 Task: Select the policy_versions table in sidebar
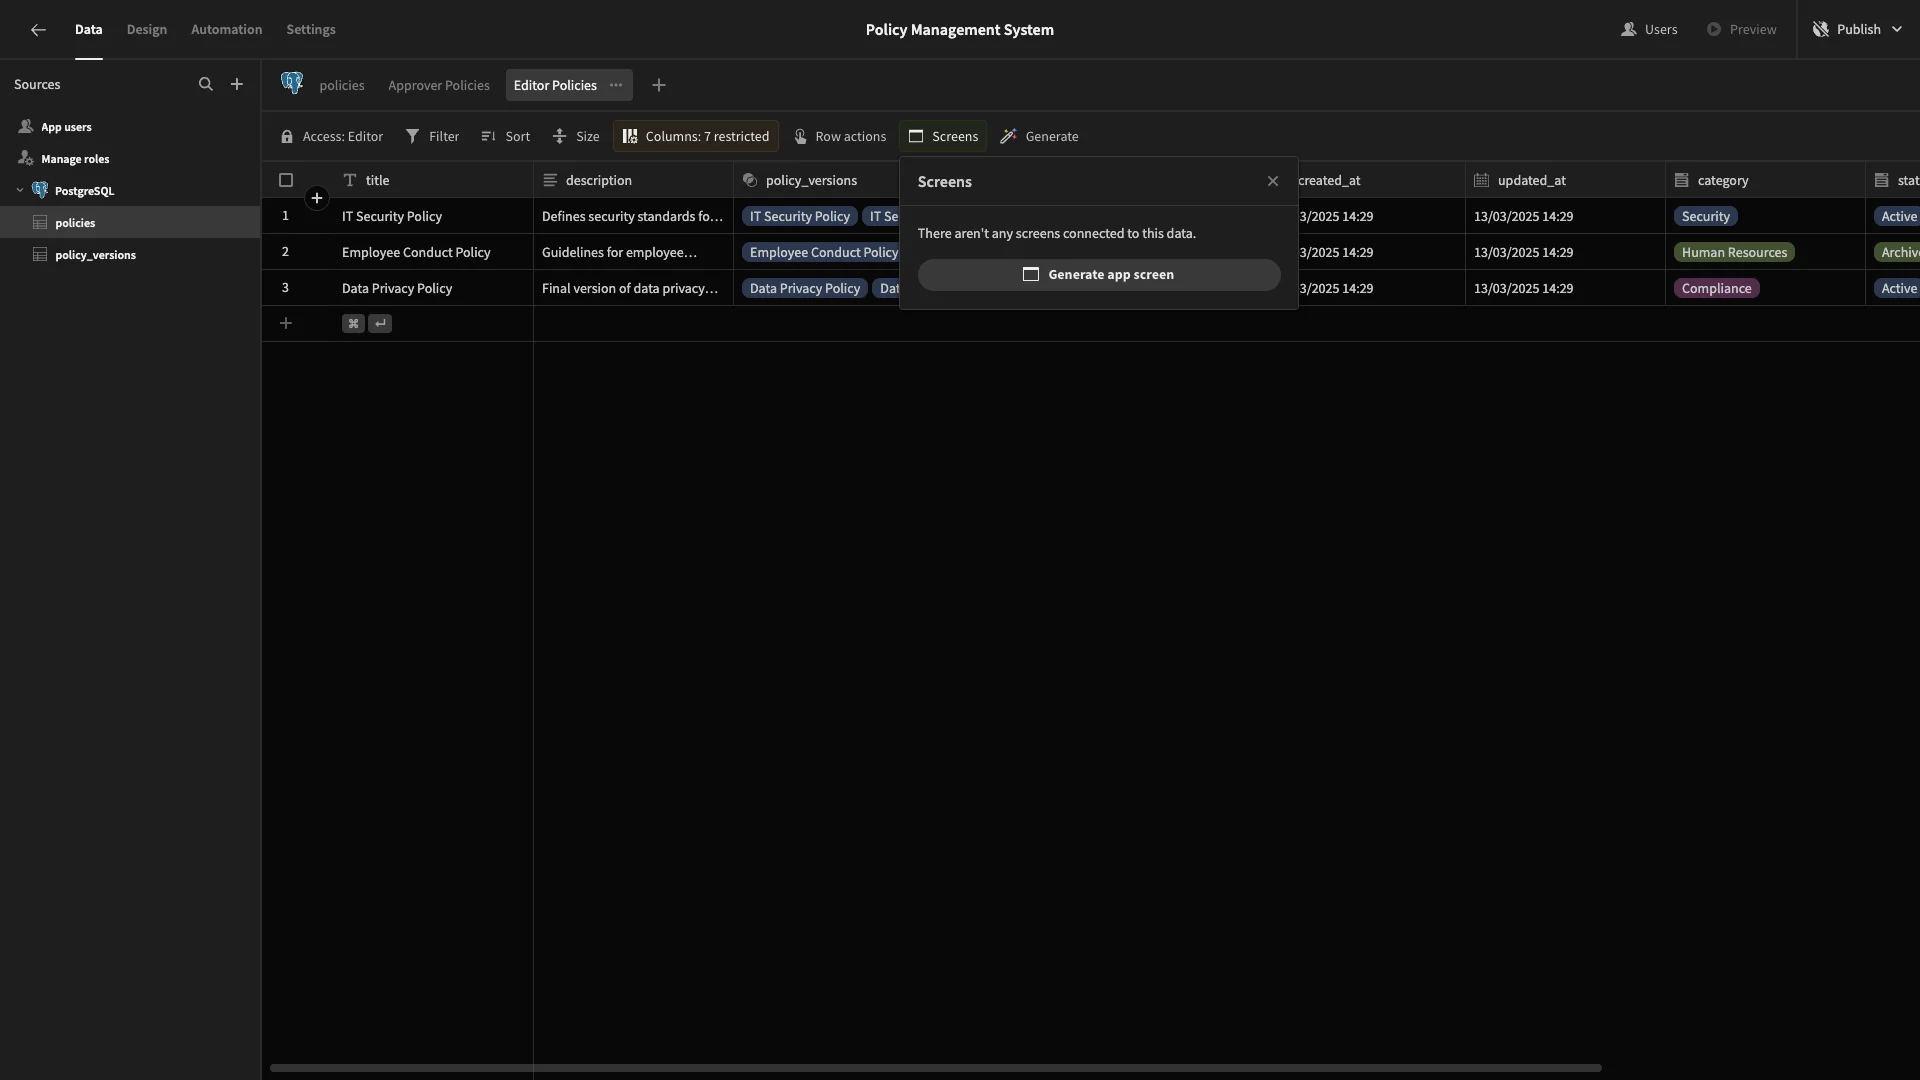(x=130, y=255)
